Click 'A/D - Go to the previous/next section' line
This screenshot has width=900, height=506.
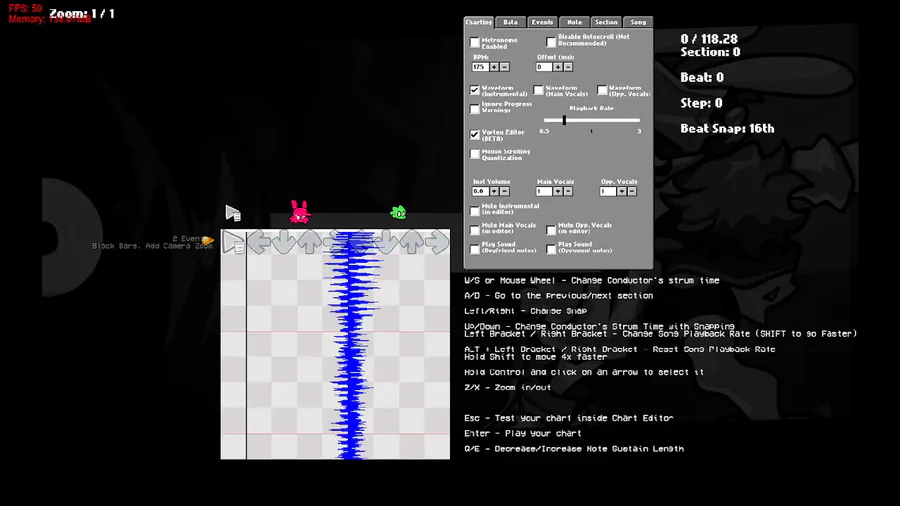[x=558, y=295]
